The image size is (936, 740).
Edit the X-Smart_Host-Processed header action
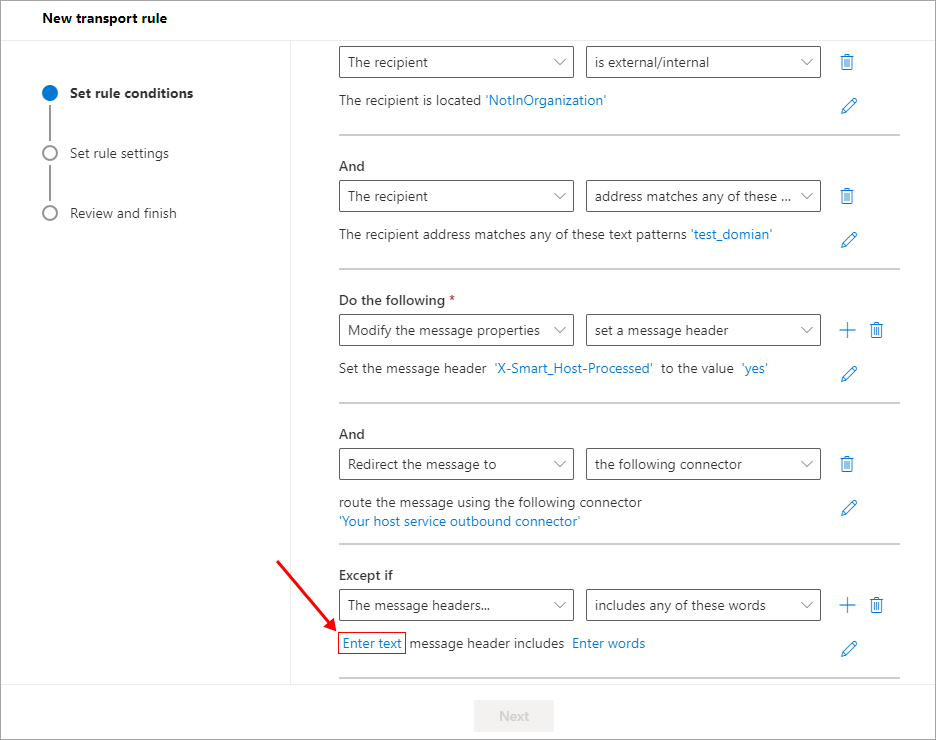pyautogui.click(x=849, y=374)
